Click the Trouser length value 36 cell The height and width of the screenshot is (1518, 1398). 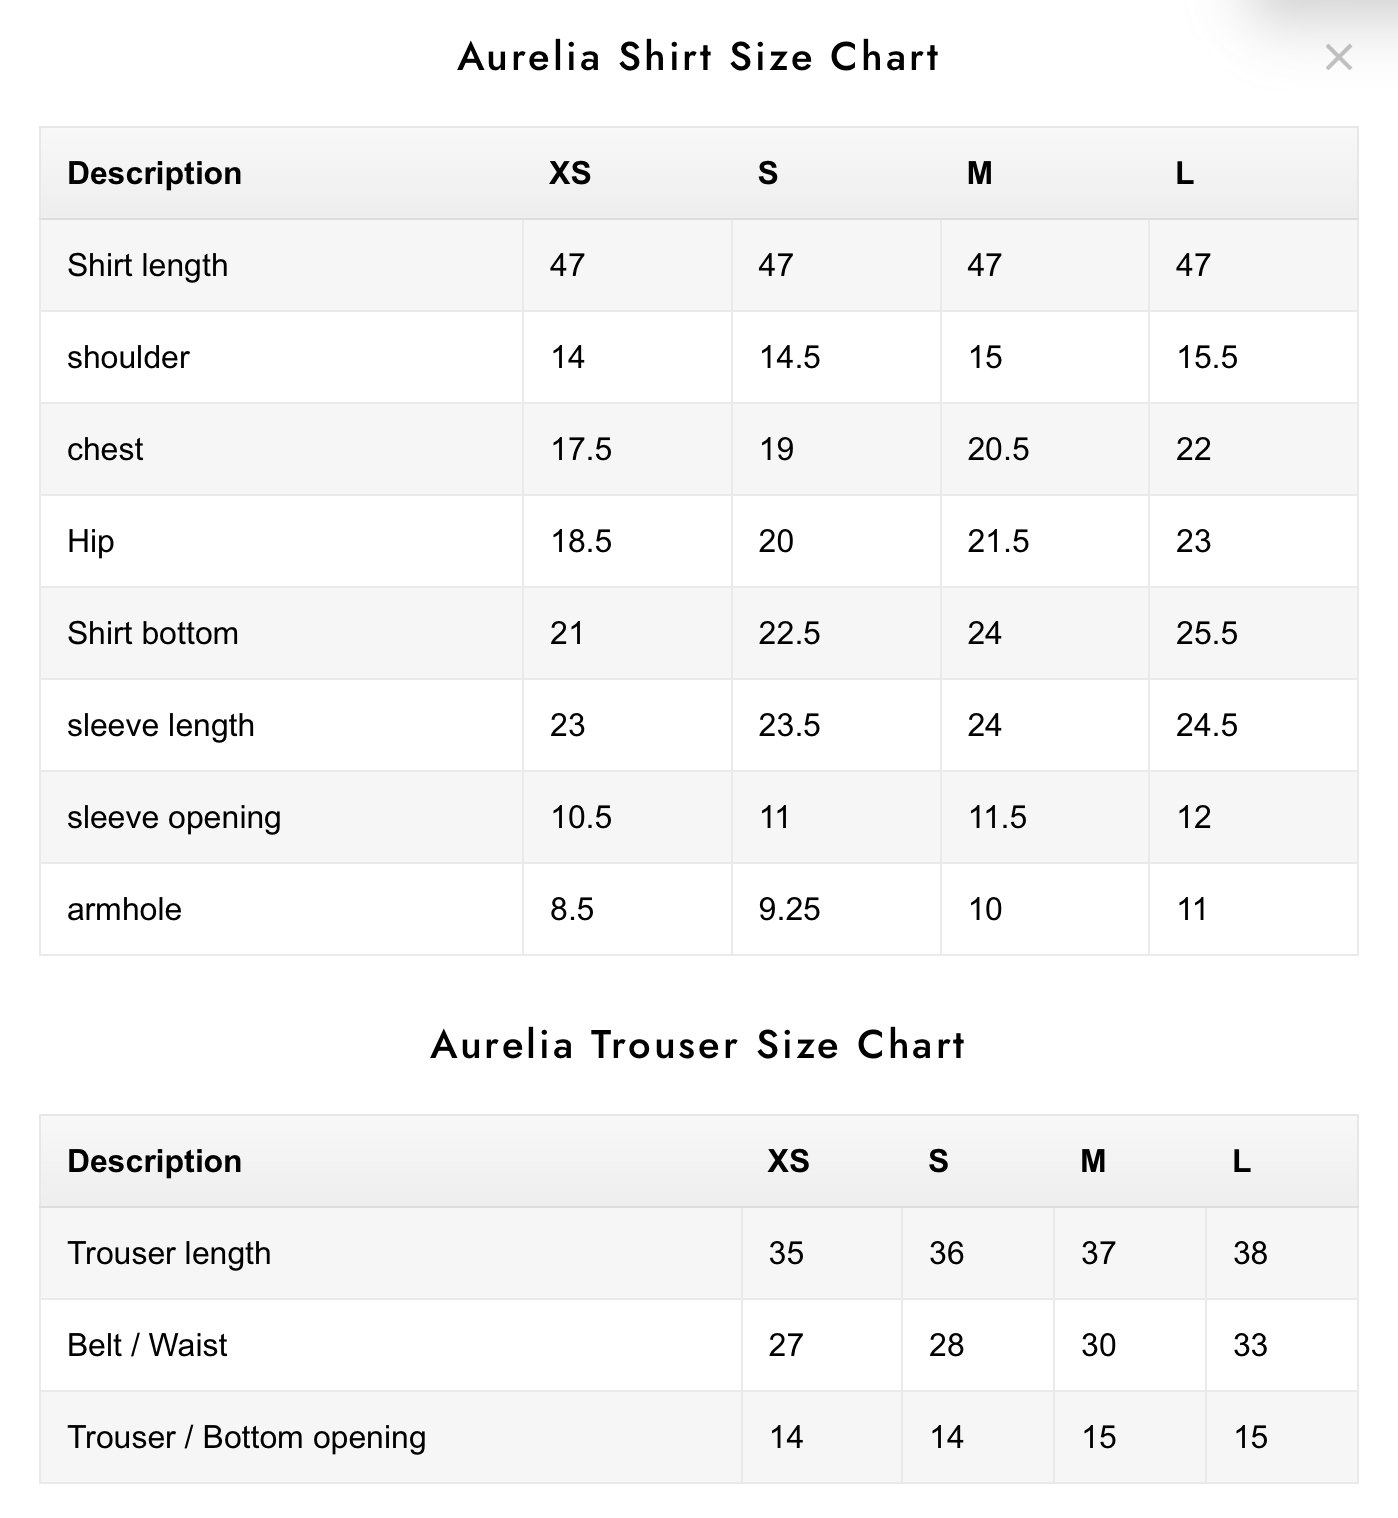click(977, 1253)
